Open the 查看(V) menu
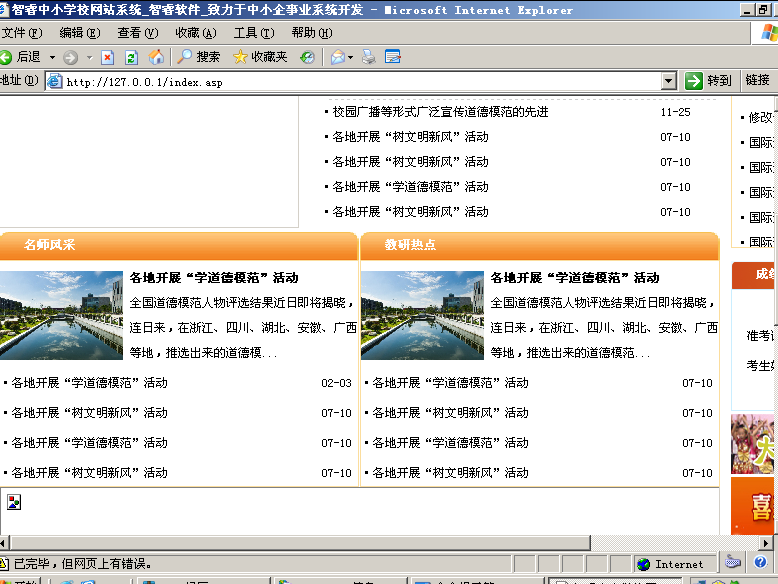This screenshot has height=584, width=778. (137, 33)
